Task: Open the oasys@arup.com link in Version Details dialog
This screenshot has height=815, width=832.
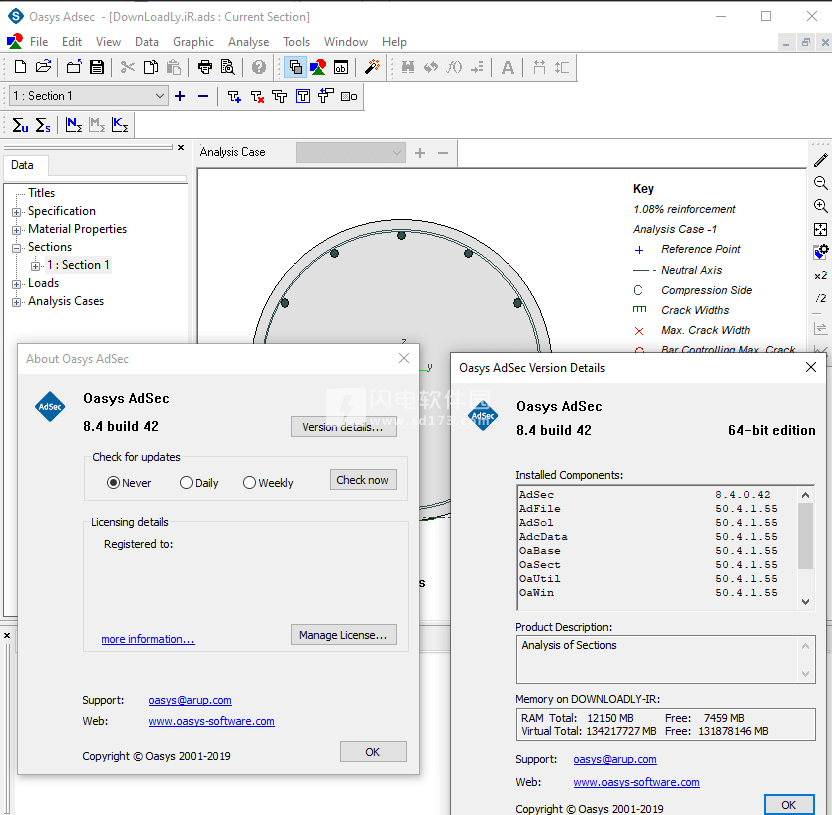Action: pyautogui.click(x=615, y=759)
